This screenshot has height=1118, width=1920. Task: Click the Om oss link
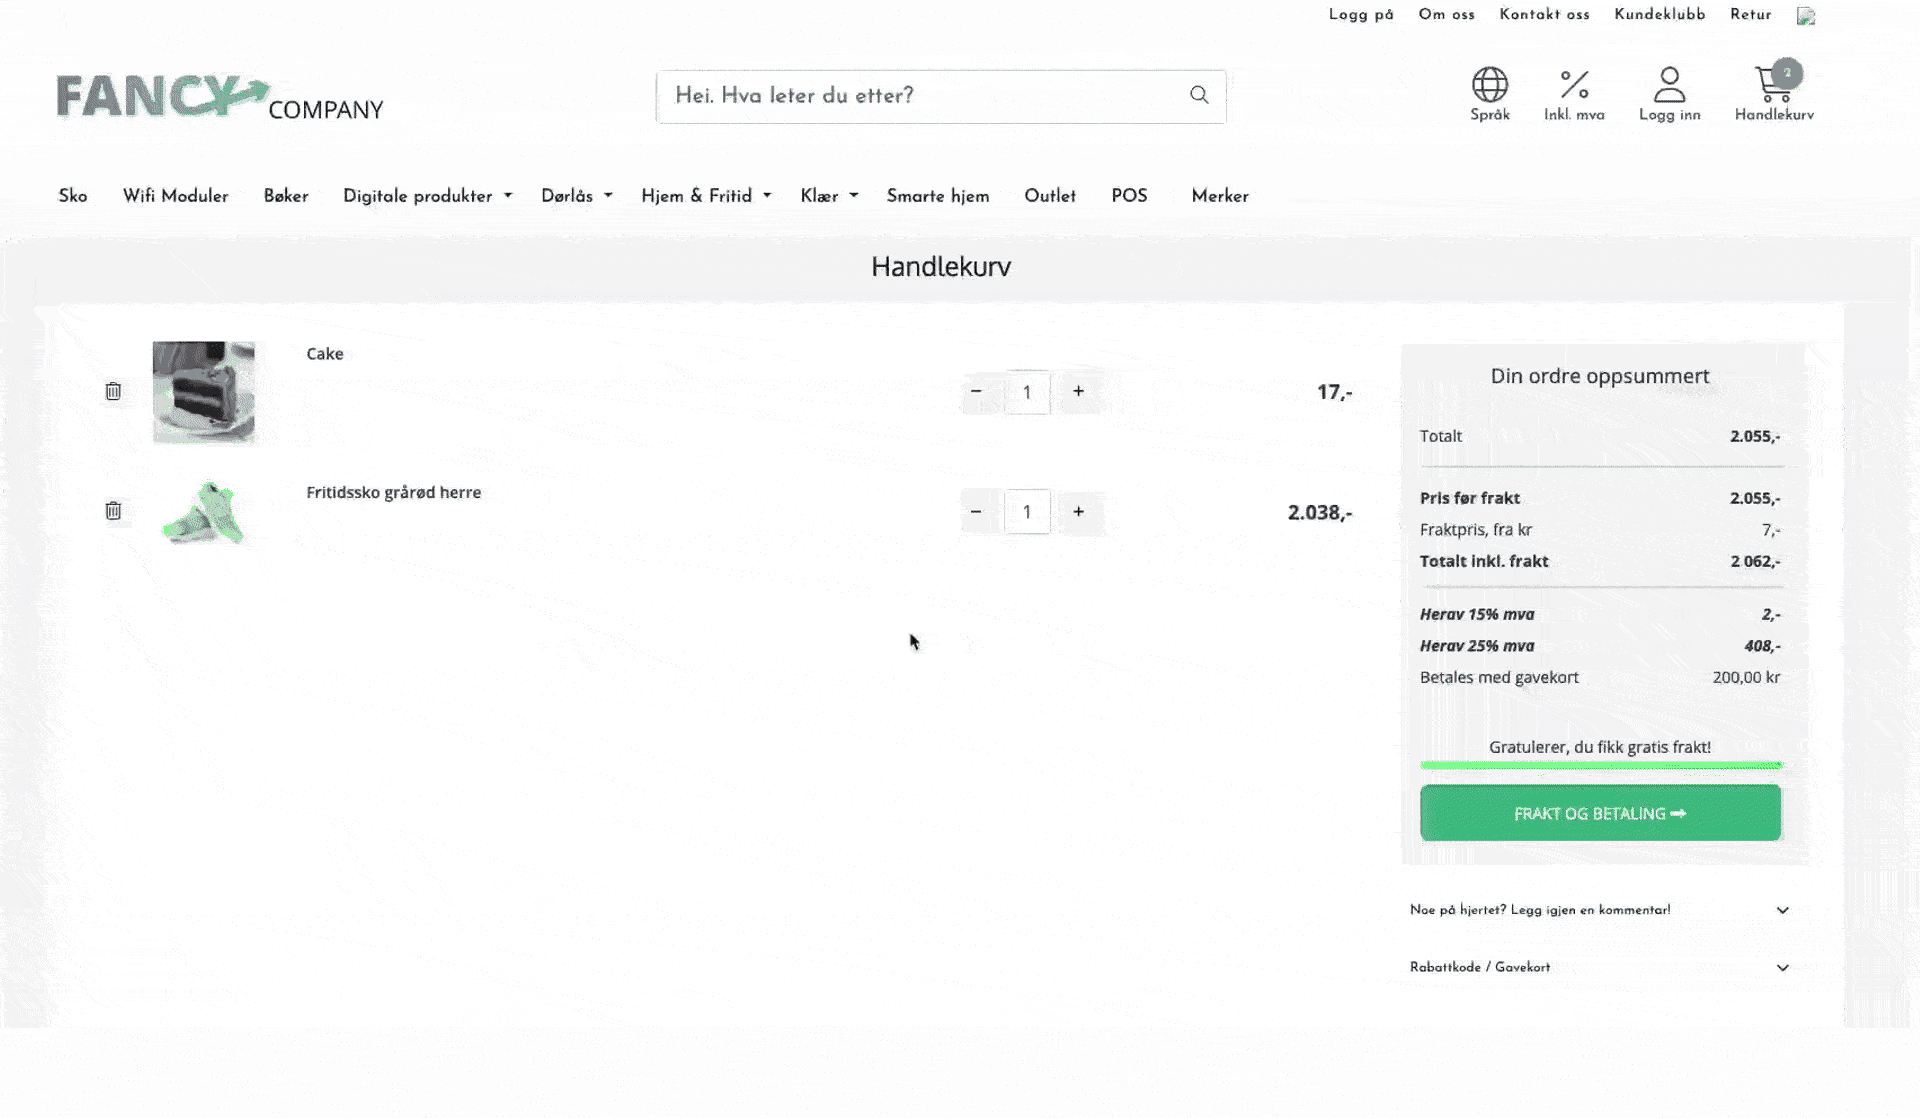coord(1446,15)
